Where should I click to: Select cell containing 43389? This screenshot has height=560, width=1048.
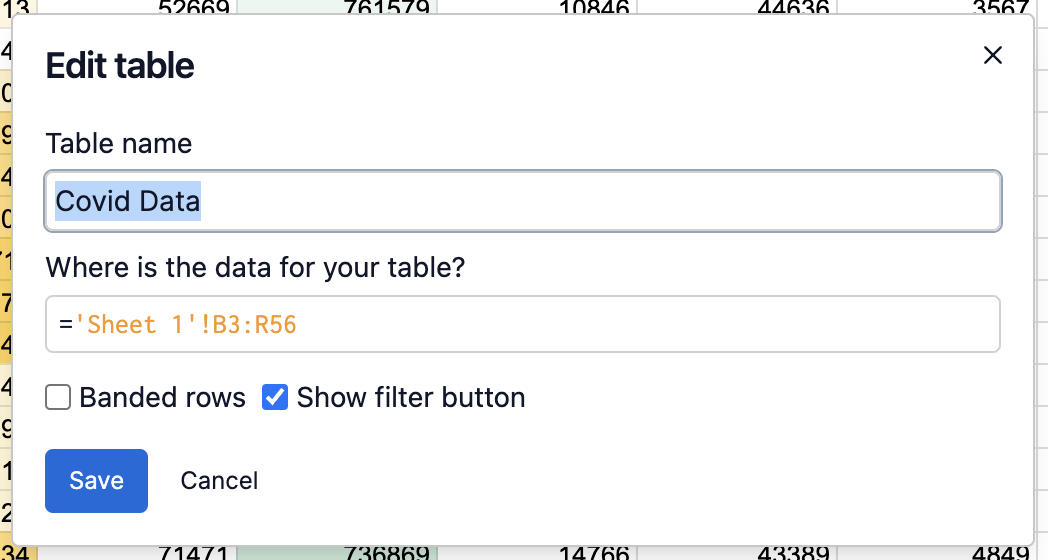[792, 553]
